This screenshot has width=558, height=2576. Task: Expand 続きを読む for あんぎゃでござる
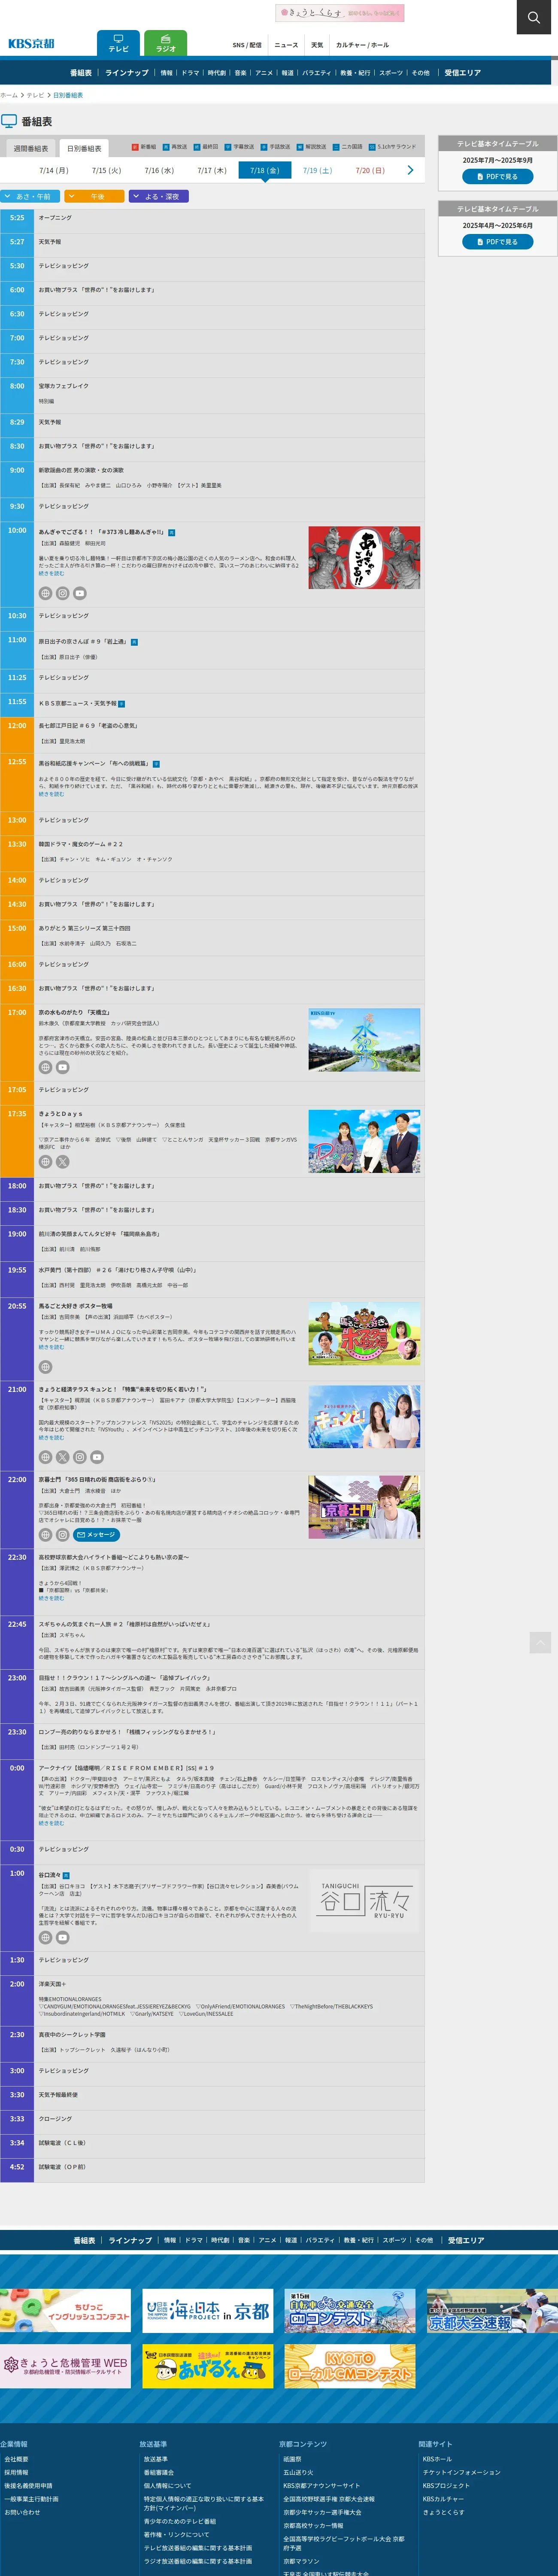tap(51, 574)
